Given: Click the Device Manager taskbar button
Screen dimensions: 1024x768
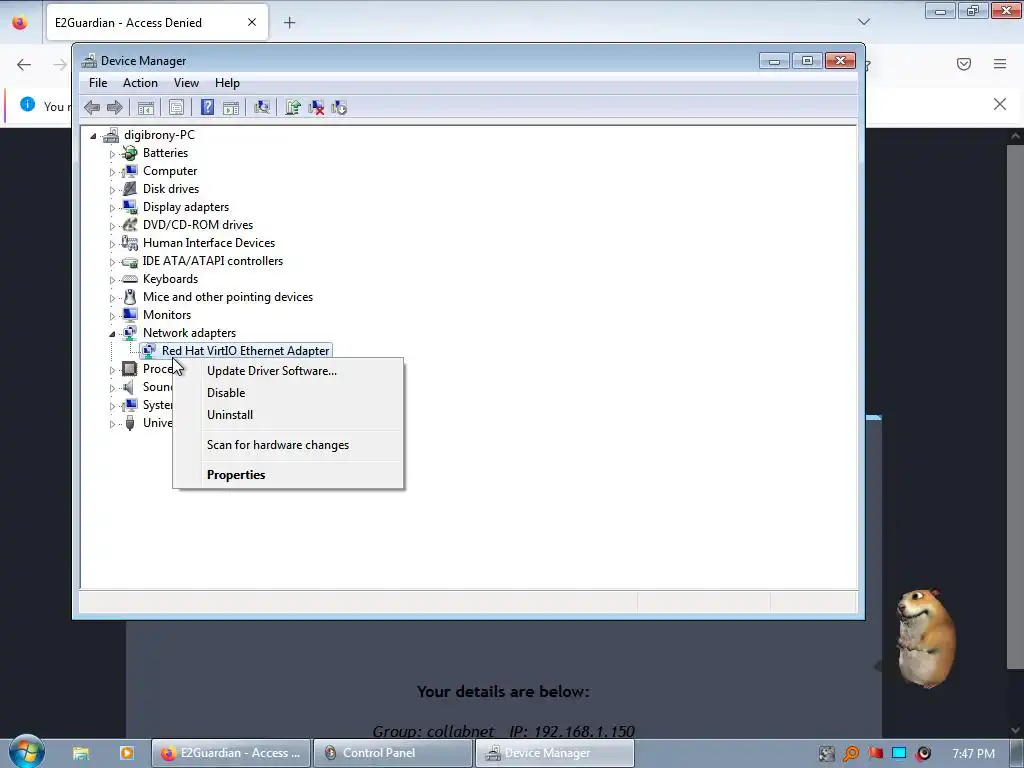Looking at the screenshot, I should [554, 753].
